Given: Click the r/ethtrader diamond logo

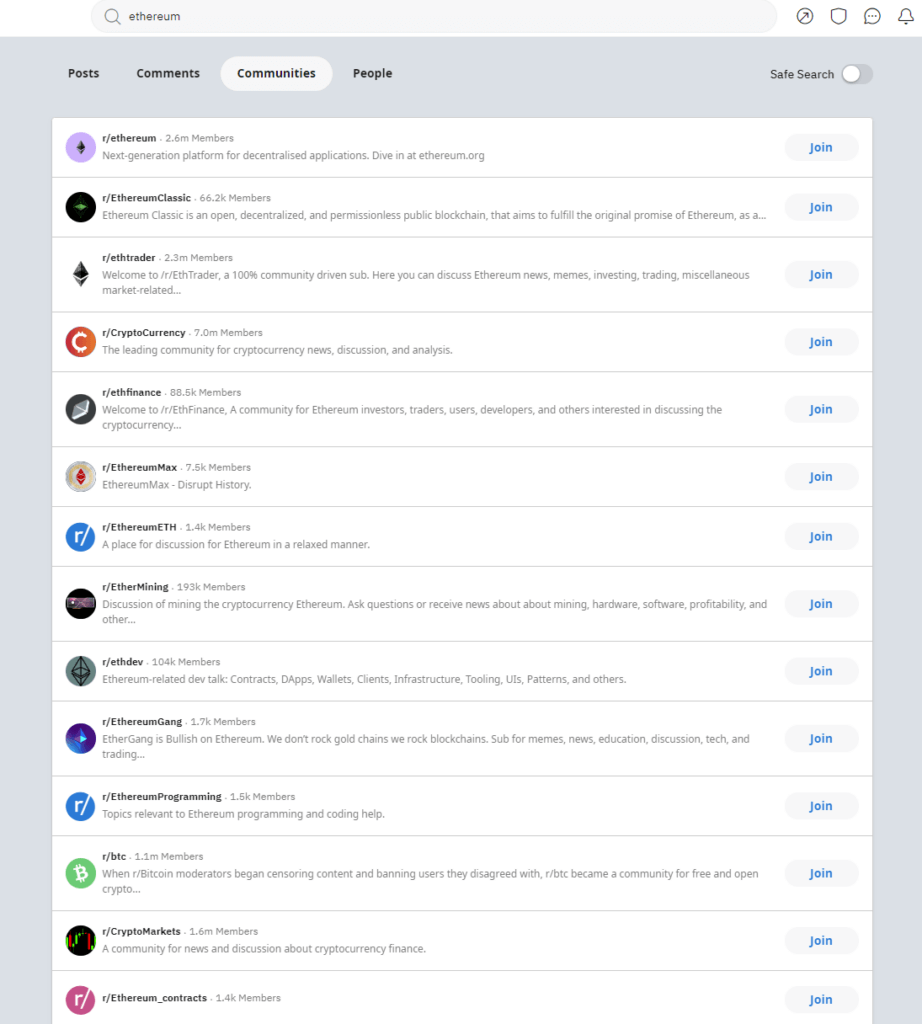Looking at the screenshot, I should click(x=80, y=274).
